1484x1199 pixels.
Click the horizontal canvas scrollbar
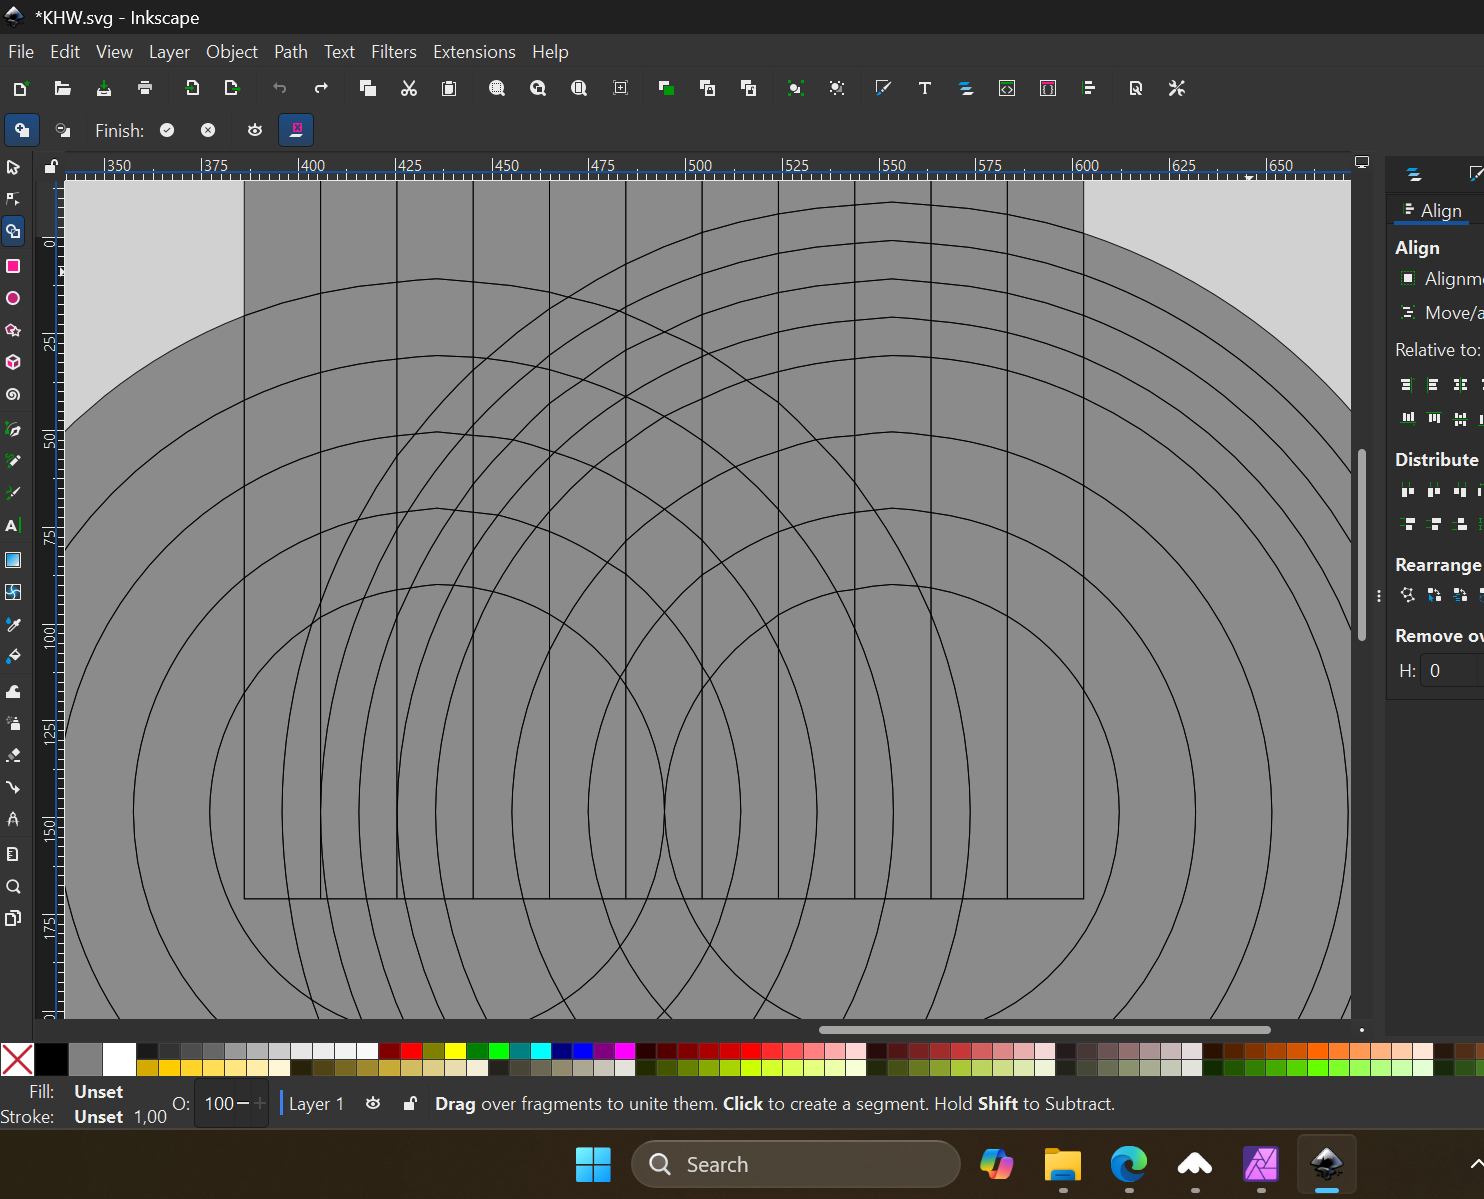click(x=1045, y=1029)
